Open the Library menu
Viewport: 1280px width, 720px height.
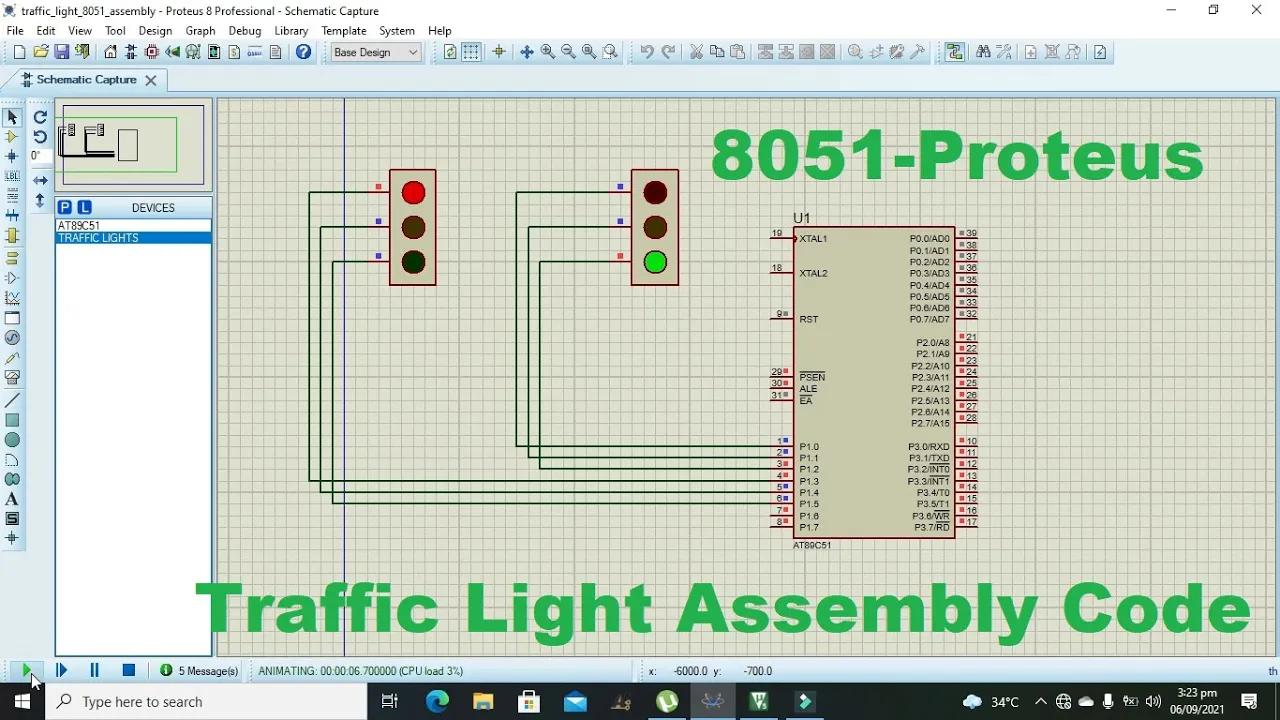(x=291, y=31)
